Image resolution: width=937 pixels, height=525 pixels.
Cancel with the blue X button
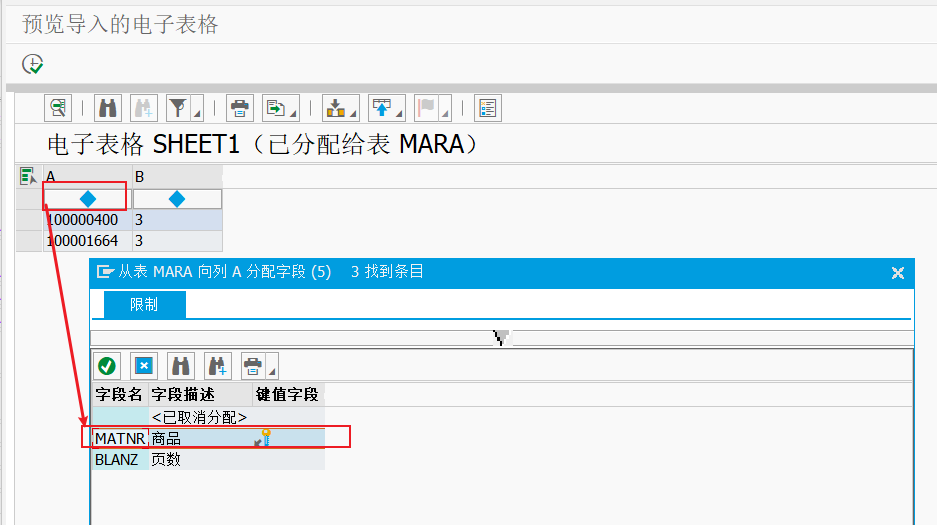pos(144,366)
